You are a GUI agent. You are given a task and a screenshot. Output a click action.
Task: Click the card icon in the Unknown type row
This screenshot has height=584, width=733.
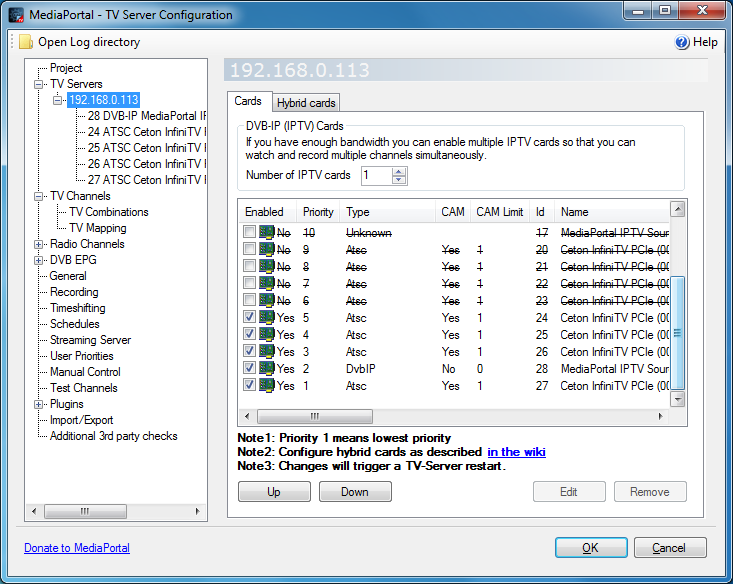266,233
